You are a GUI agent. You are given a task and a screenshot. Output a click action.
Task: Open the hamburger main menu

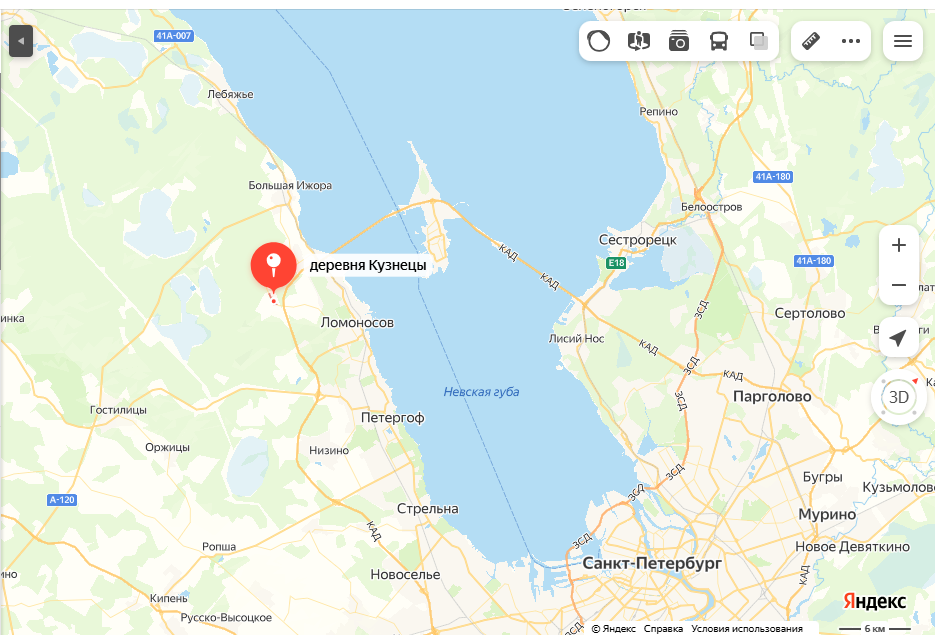(x=903, y=41)
